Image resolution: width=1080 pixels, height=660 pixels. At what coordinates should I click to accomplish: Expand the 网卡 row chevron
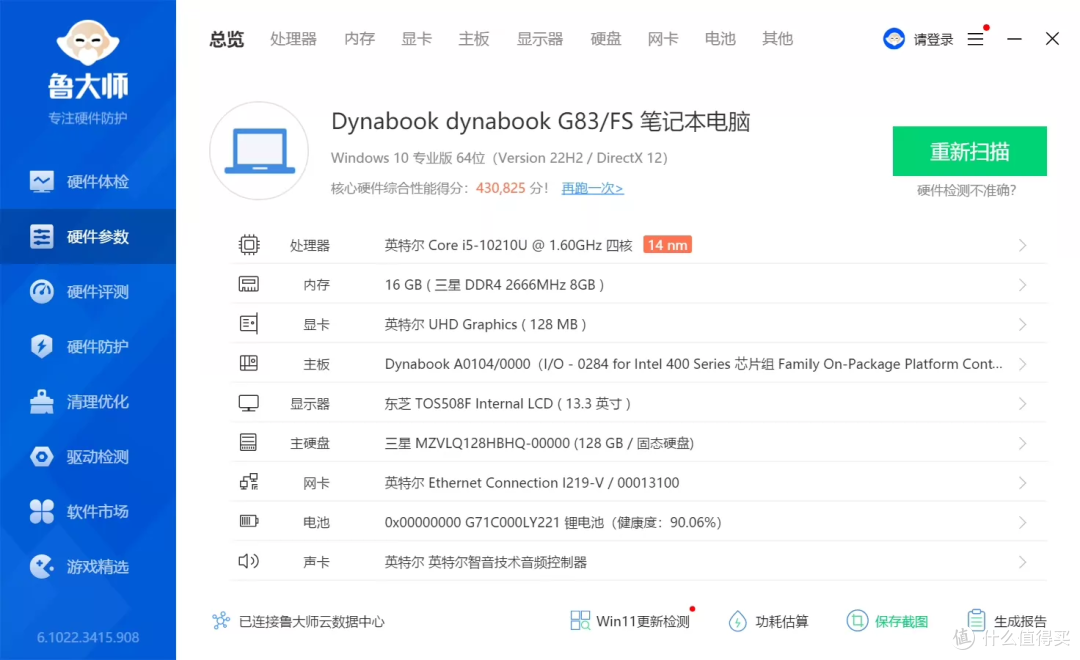pyautogui.click(x=1022, y=483)
